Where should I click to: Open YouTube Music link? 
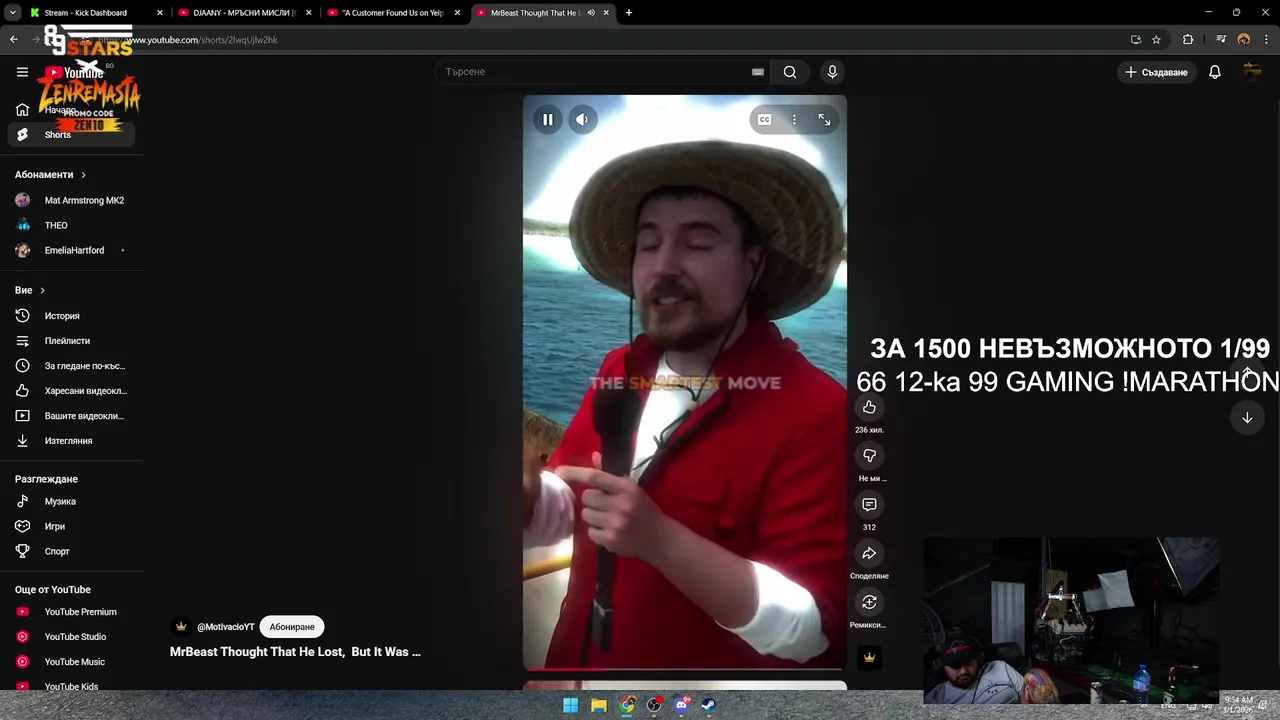pos(71,662)
